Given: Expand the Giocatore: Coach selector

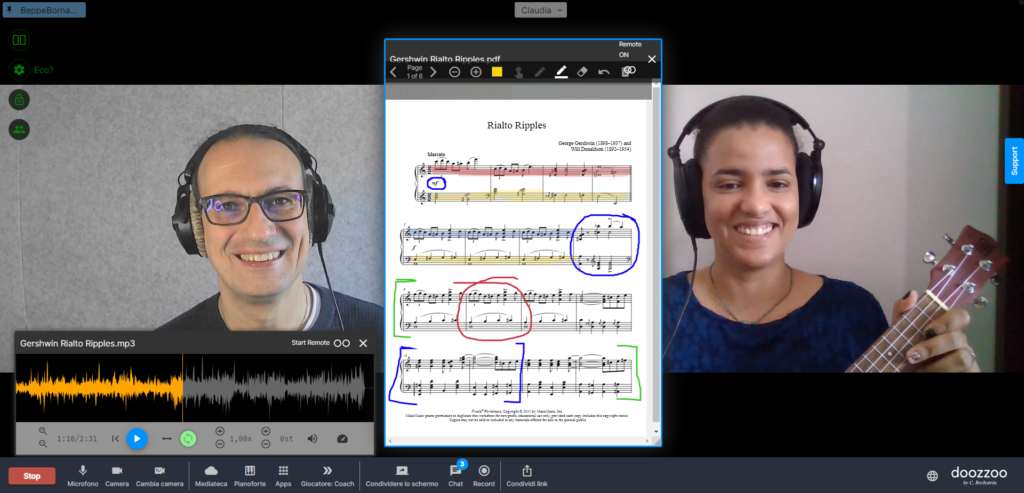Looking at the screenshot, I should [326, 474].
